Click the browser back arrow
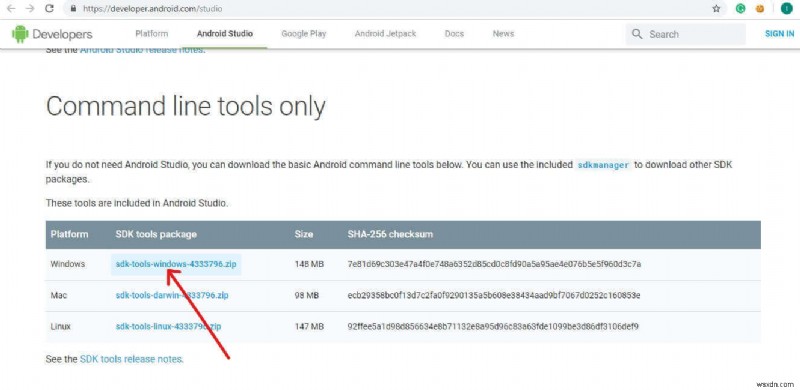This screenshot has height=390, width=800. pyautogui.click(x=11, y=9)
